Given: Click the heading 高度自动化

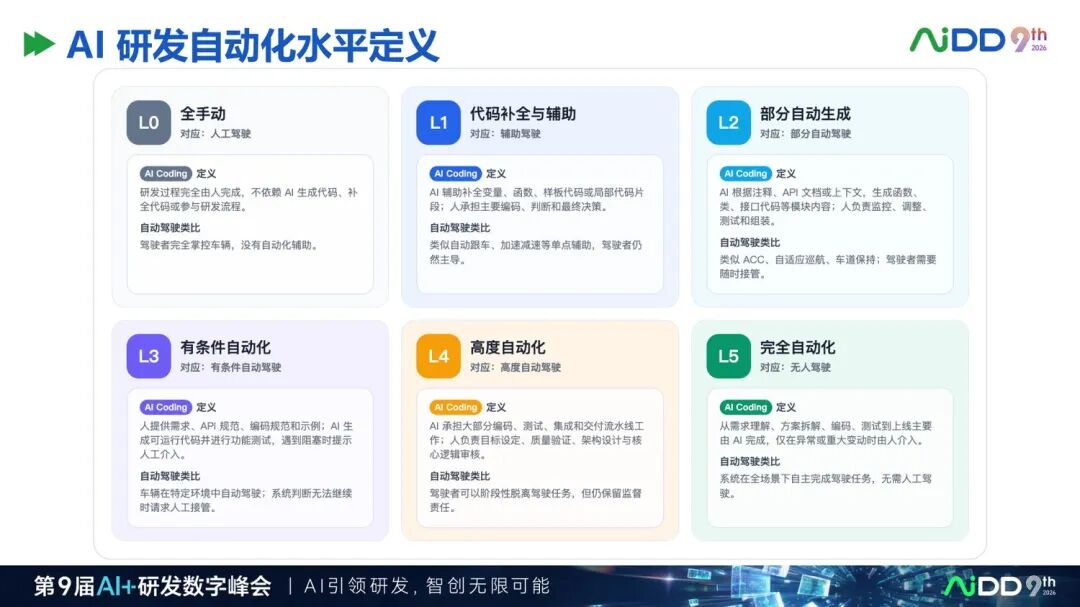Looking at the screenshot, I should click(508, 347).
